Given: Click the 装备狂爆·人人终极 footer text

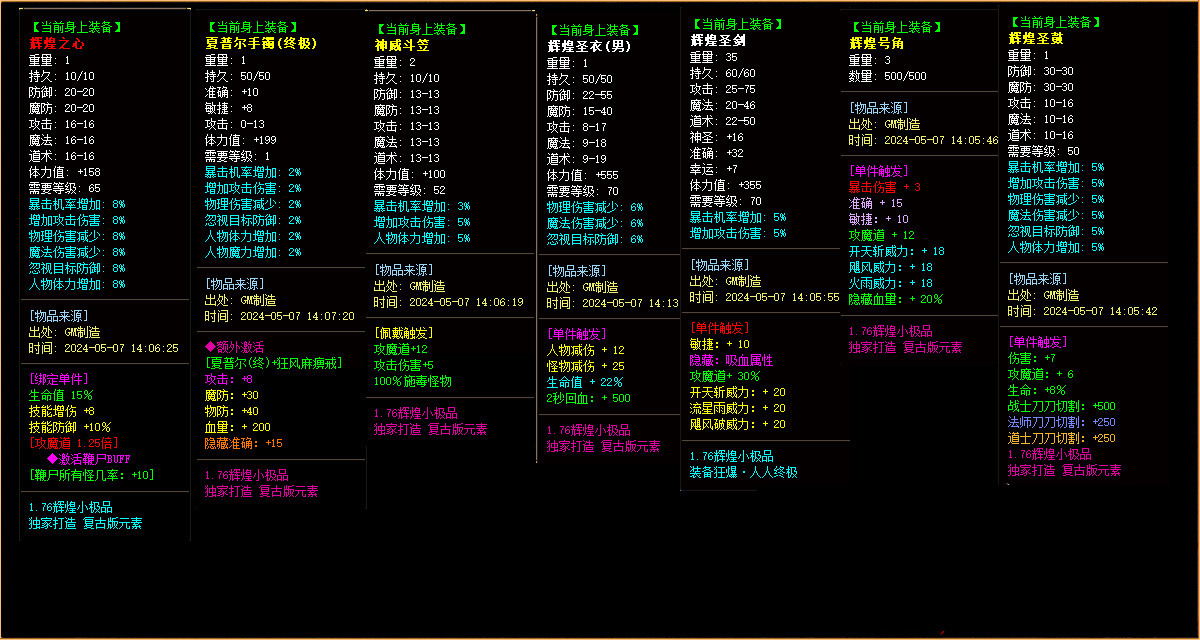Looking at the screenshot, I should [744, 472].
